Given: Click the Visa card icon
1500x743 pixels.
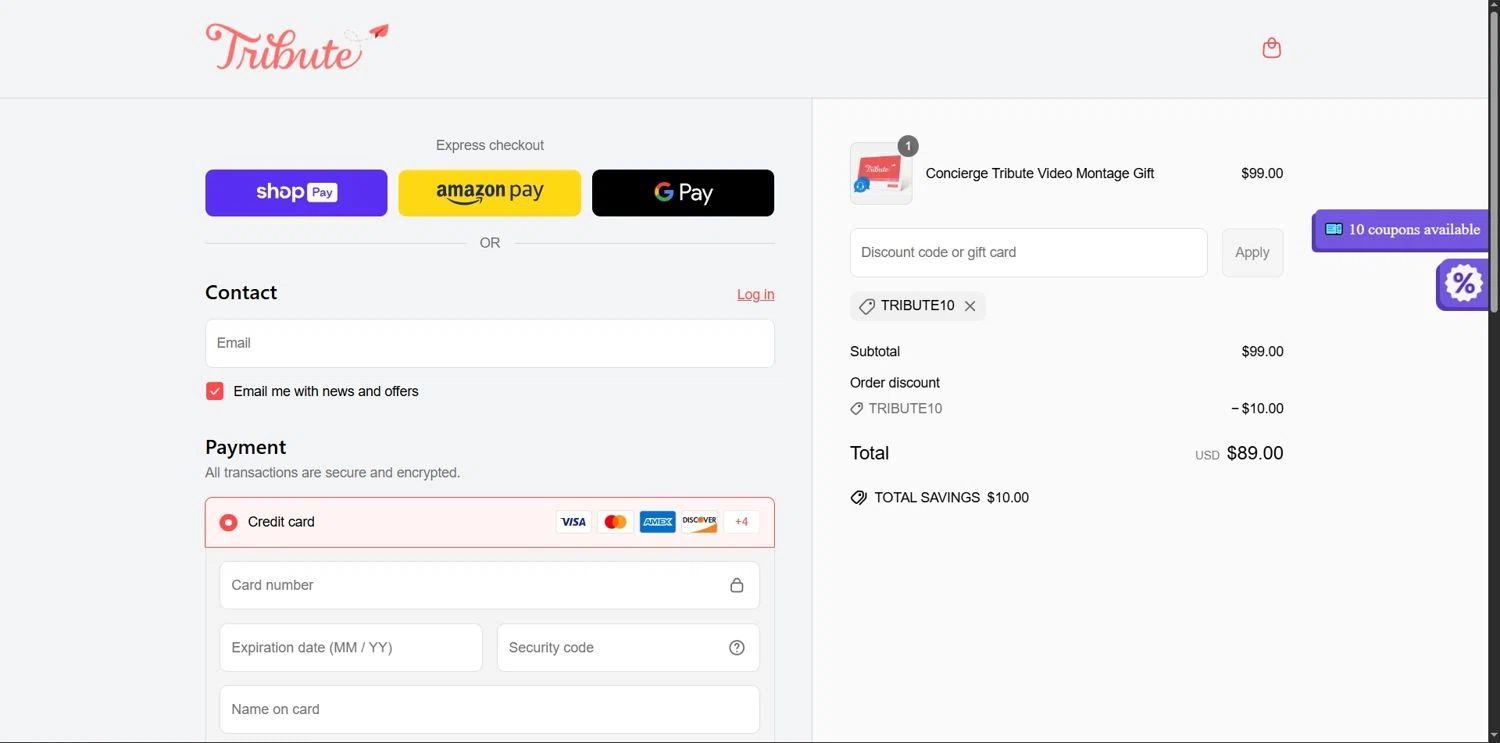Looking at the screenshot, I should click(573, 522).
